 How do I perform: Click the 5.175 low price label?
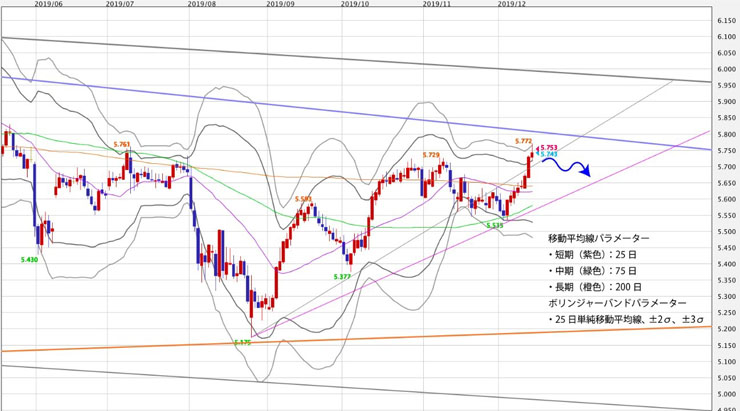(243, 343)
